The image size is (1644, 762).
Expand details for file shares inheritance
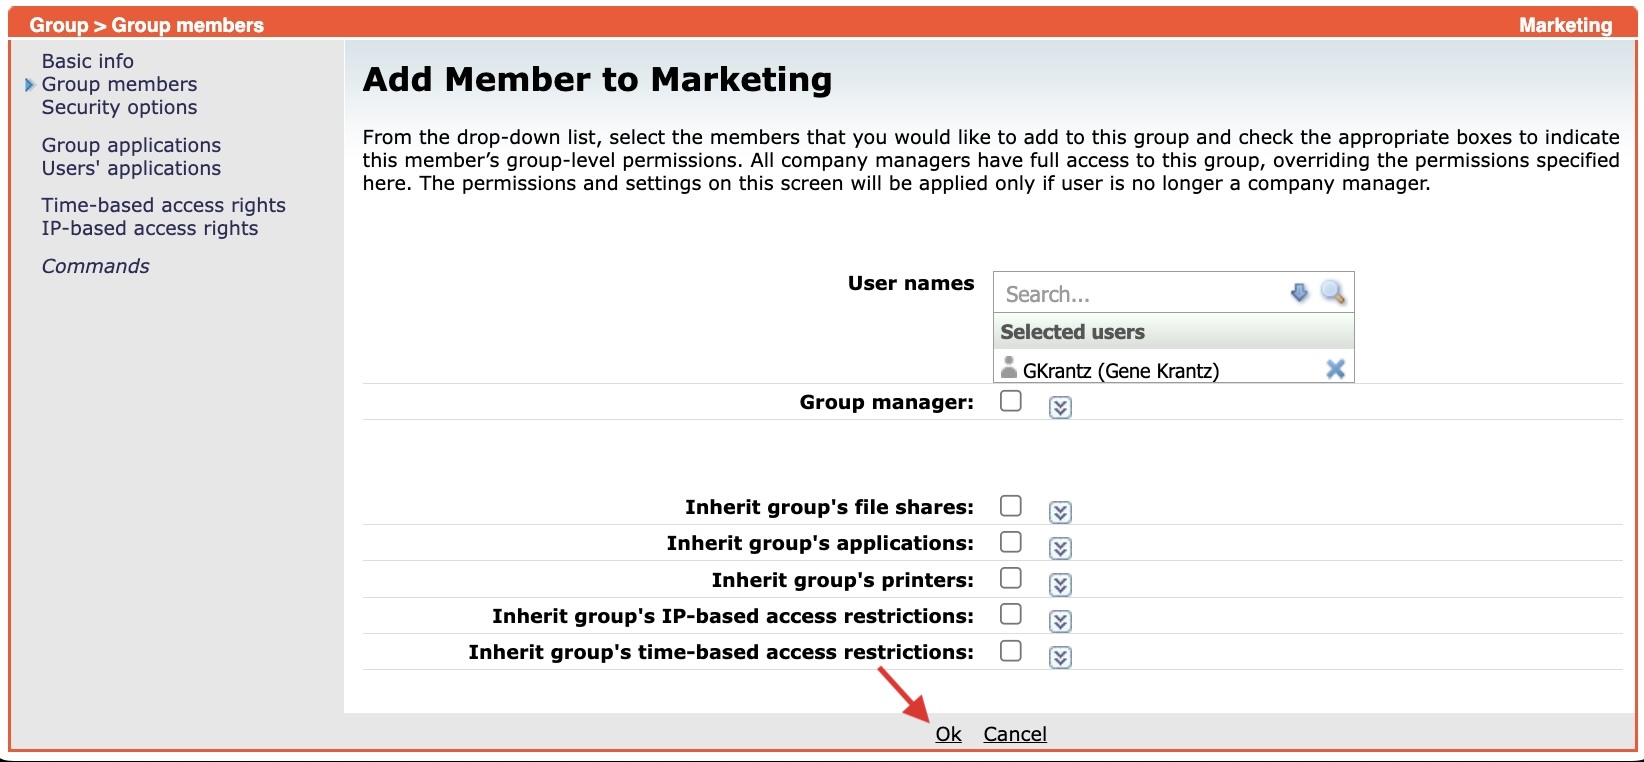1060,512
